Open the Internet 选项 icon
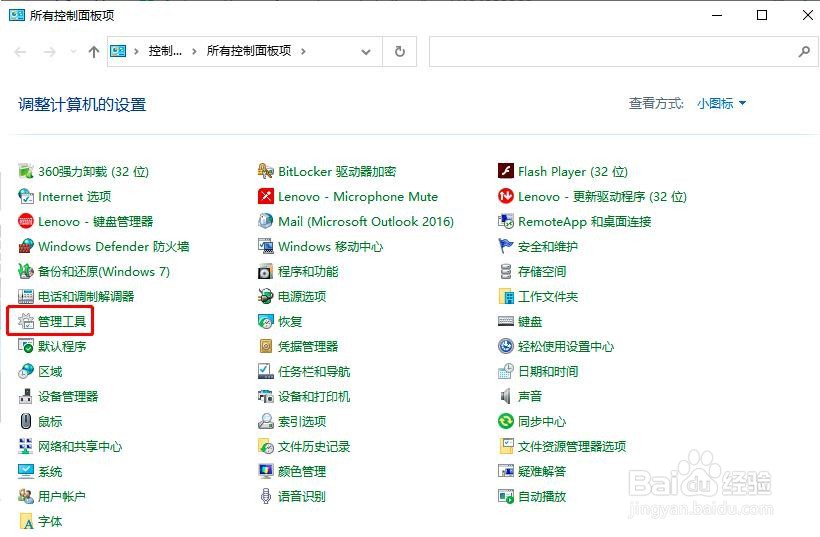This screenshot has height=537, width=820. pyautogui.click(x=26, y=196)
